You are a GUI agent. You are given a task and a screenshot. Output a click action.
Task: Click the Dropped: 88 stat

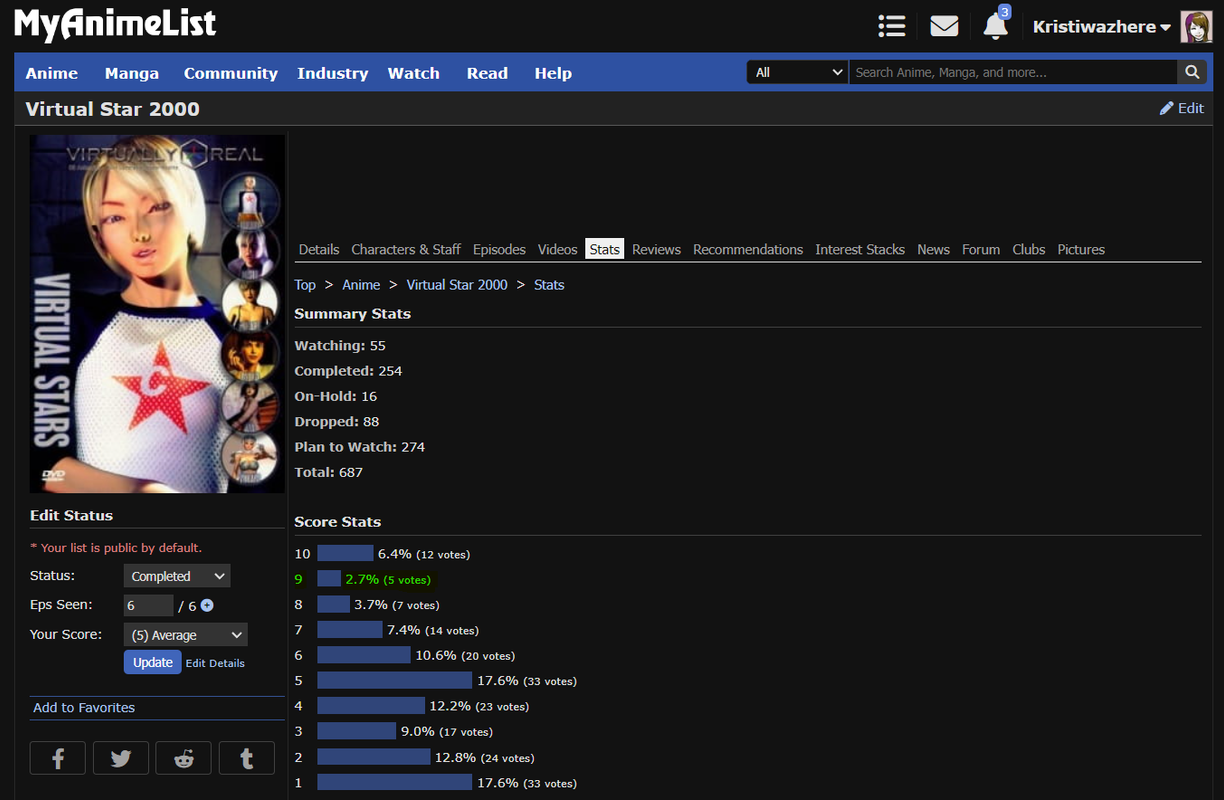pos(337,422)
